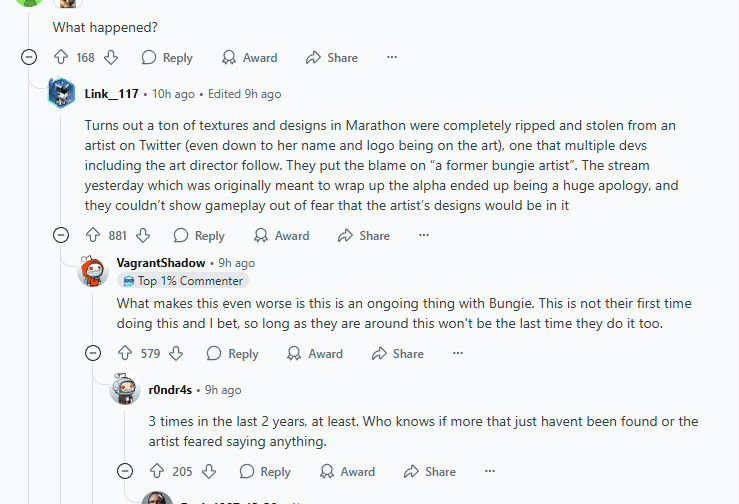Upvote the "What happened?" comment

(60, 58)
